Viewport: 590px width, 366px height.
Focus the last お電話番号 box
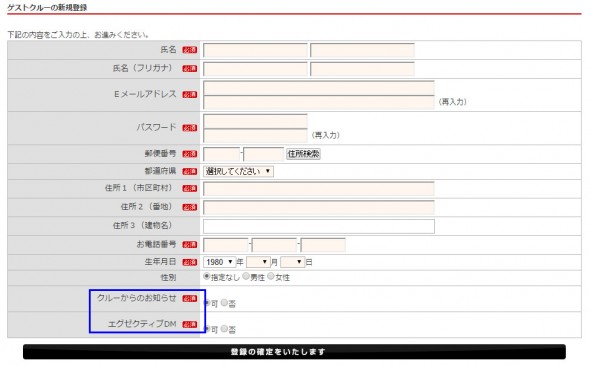pyautogui.click(x=323, y=245)
